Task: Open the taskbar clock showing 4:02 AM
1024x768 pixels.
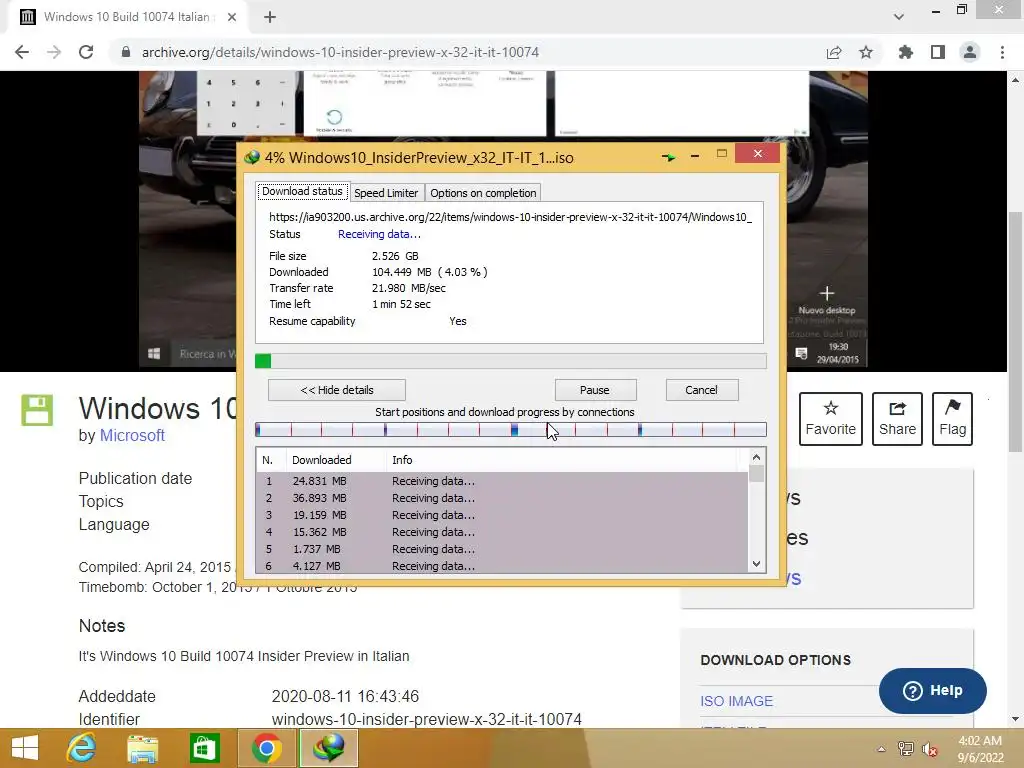Action: [x=980, y=749]
